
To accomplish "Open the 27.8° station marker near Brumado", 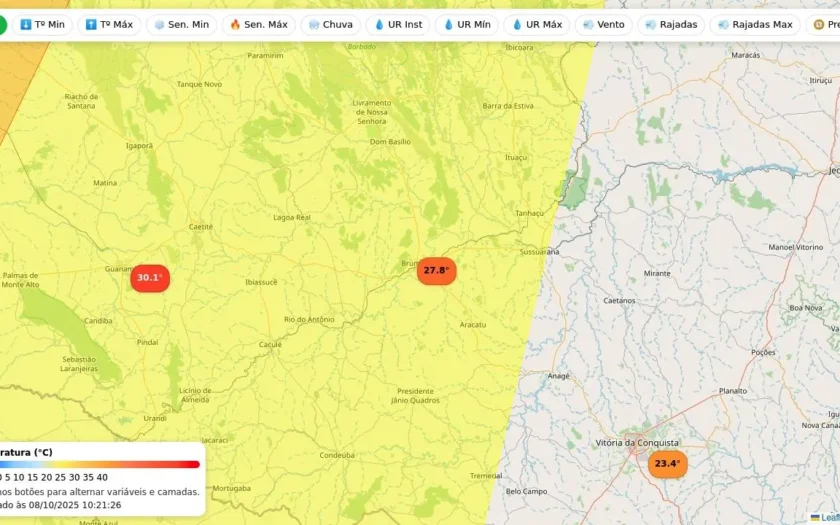I will coord(437,271).
